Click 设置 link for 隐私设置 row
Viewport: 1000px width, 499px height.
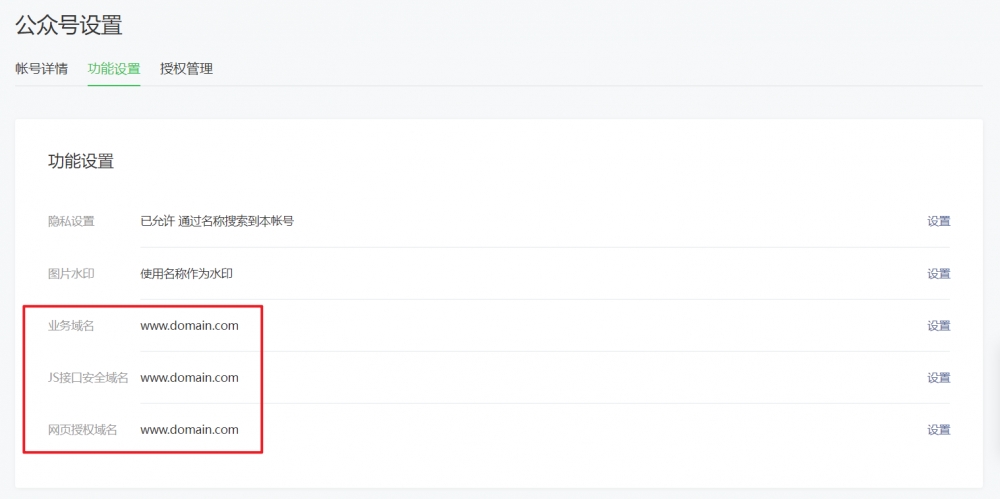pyautogui.click(x=939, y=221)
